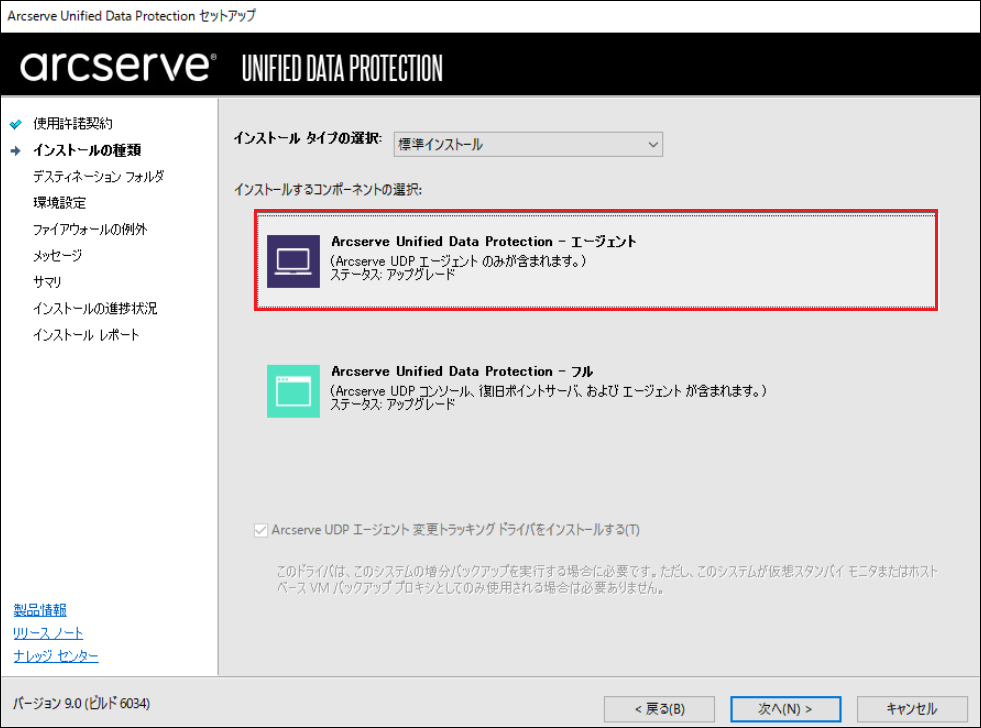Screen dimensions: 981x728
Task: Click the < 戻る(B) button
Action: [x=659, y=709]
